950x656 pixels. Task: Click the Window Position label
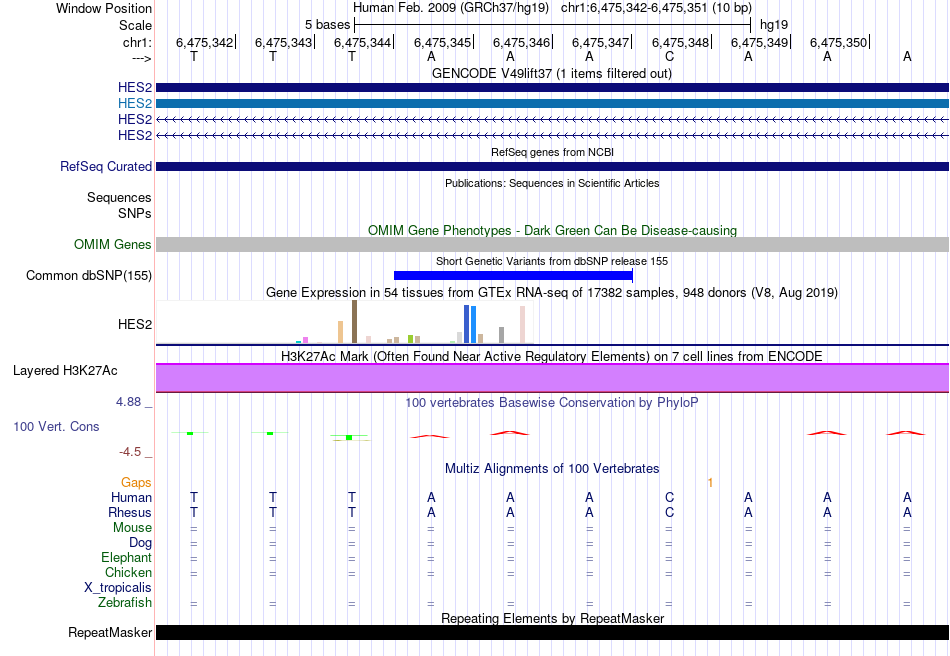click(x=104, y=8)
